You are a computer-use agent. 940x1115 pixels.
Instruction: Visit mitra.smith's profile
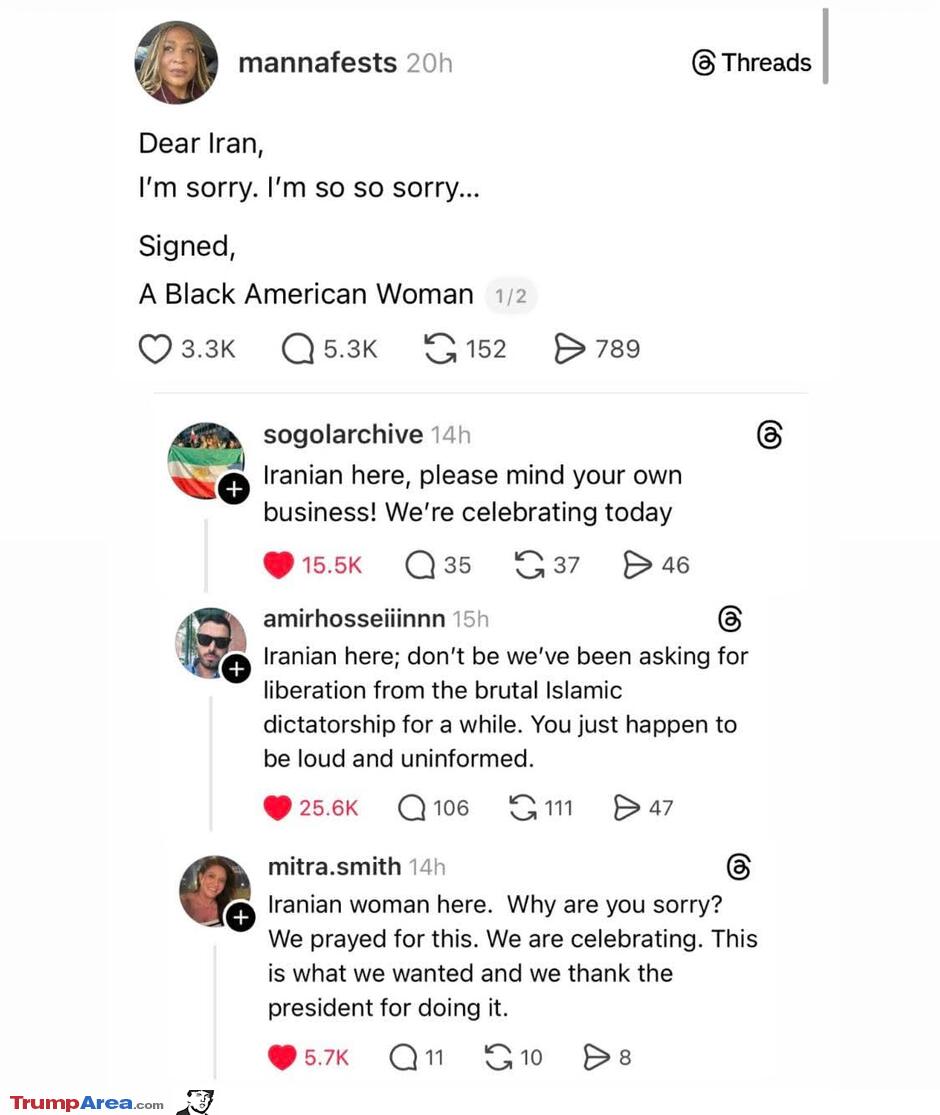(x=333, y=866)
